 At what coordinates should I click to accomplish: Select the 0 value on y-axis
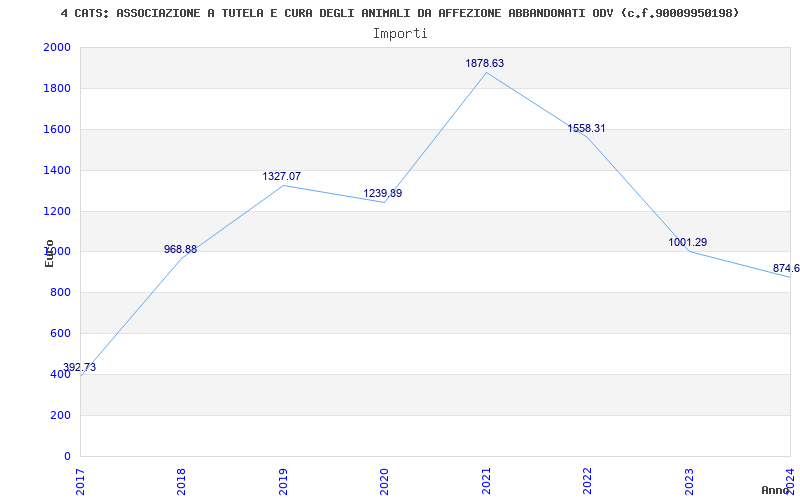pos(67,456)
